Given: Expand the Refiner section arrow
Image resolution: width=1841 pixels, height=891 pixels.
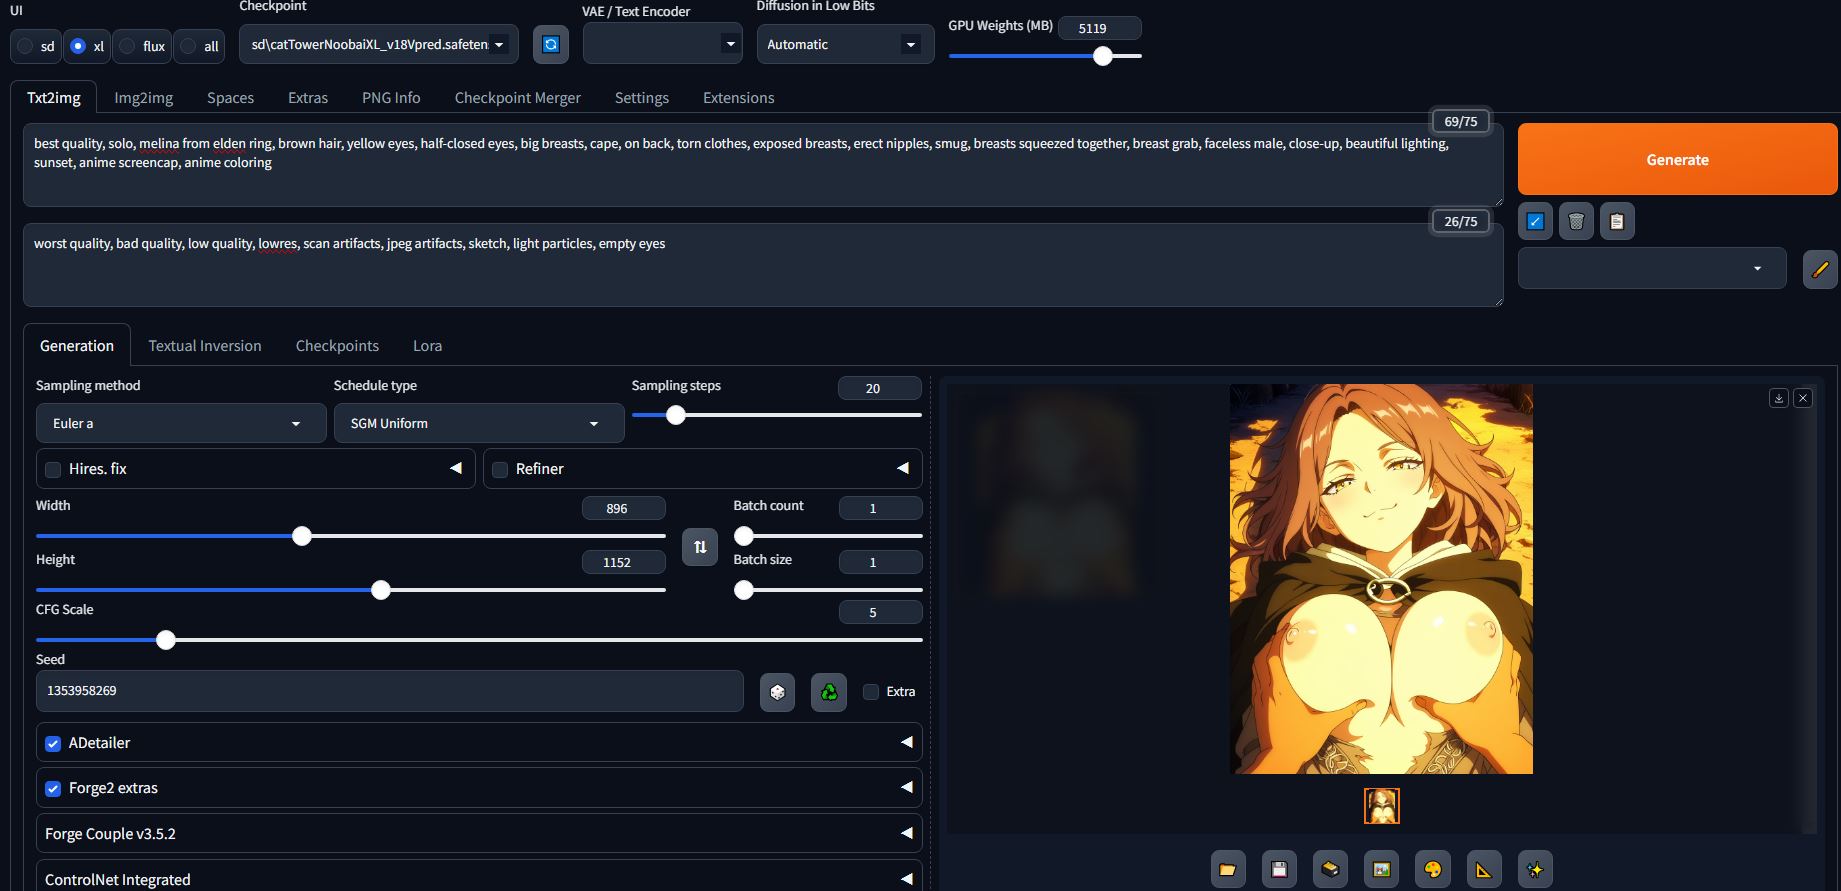Looking at the screenshot, I should tap(903, 468).
